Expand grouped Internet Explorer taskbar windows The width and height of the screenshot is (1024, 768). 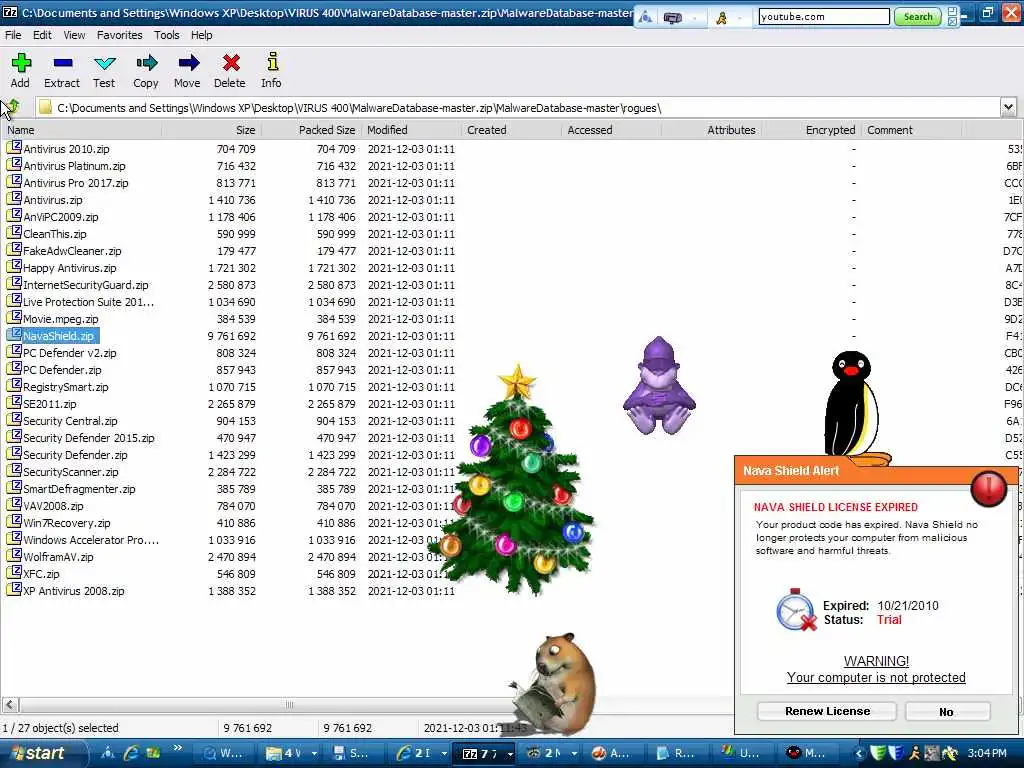click(444, 754)
